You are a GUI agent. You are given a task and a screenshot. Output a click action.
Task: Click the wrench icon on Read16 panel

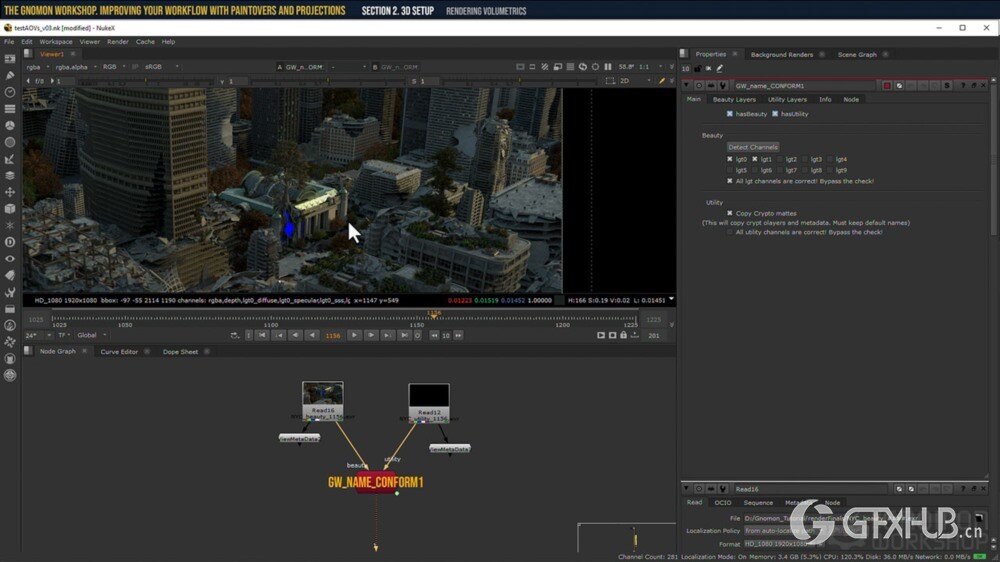pos(723,489)
